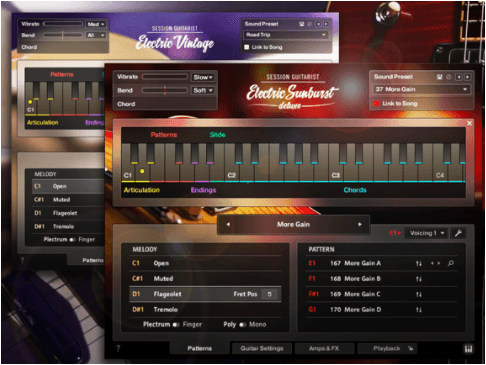Viewport: 486px width, 365px height.
Task: Select C#1 Muted in Electric Vintage melody list
Action: pyautogui.click(x=68, y=200)
